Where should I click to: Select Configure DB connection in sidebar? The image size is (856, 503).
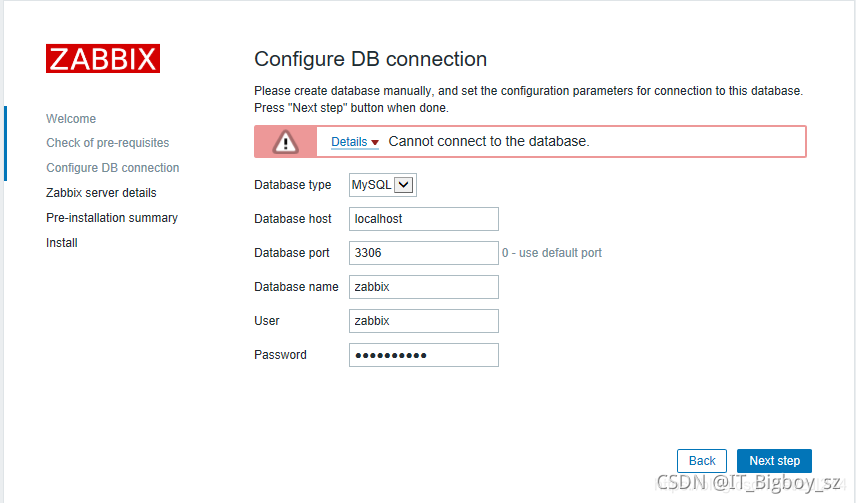(x=113, y=168)
